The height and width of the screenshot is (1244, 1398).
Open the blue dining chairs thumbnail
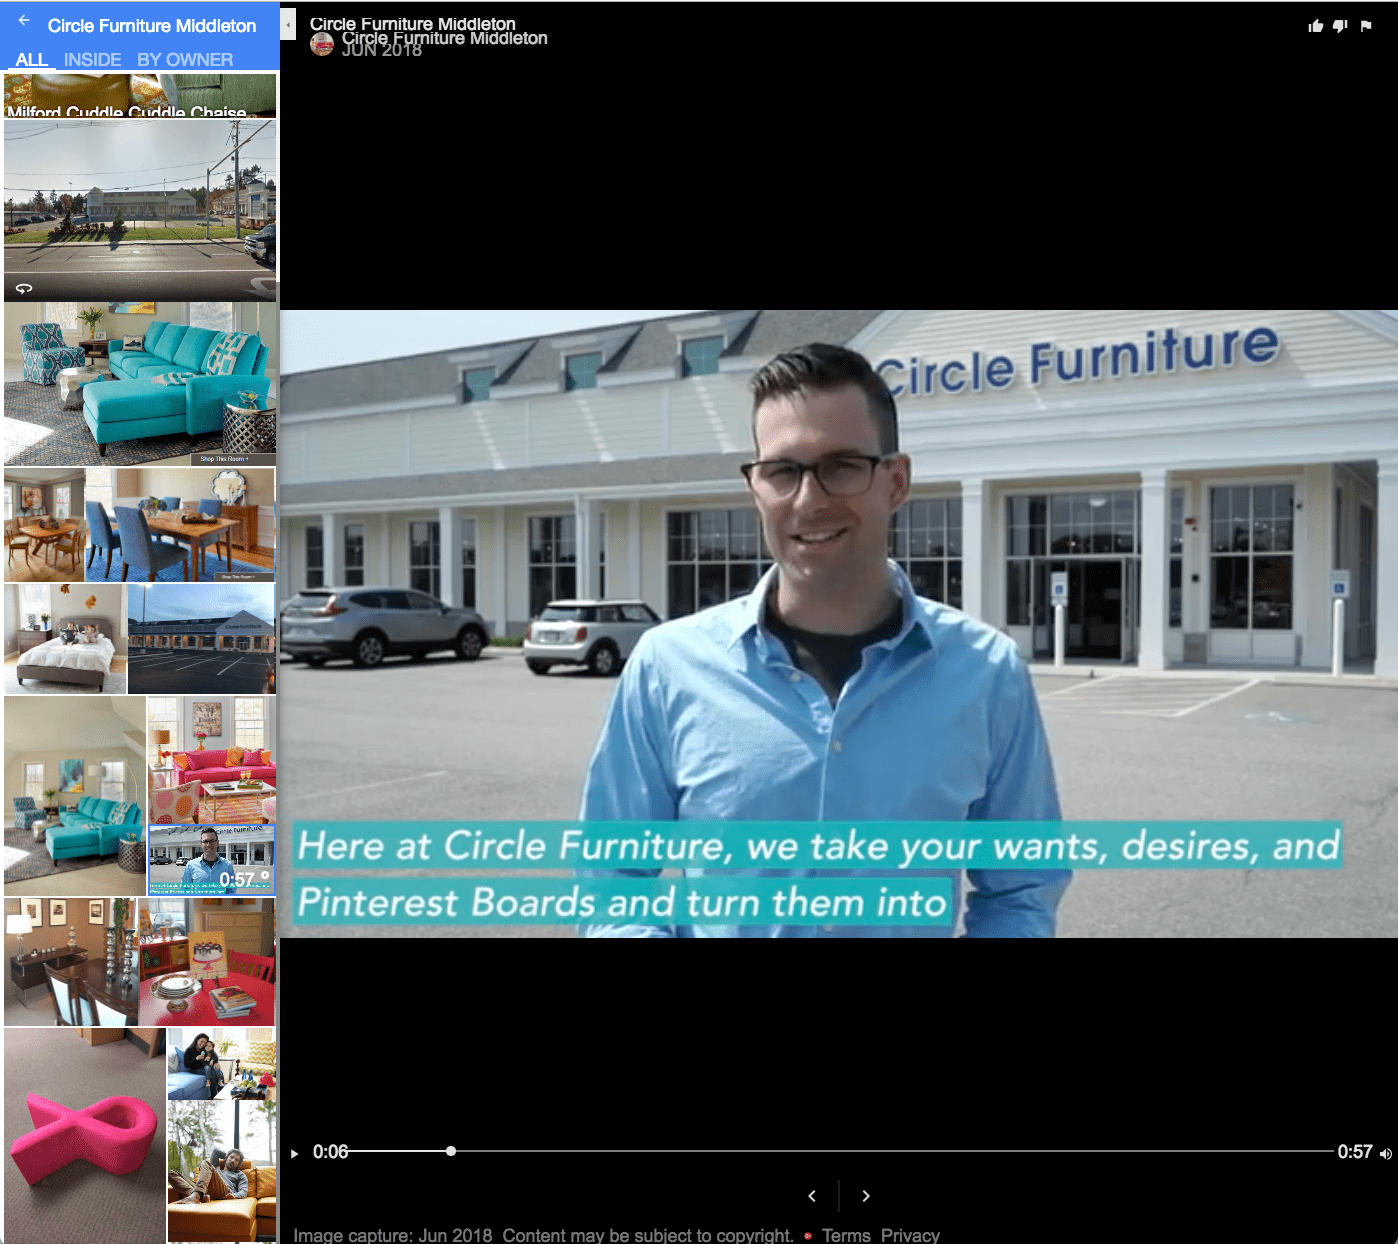pos(180,524)
